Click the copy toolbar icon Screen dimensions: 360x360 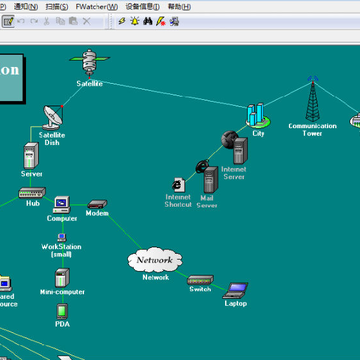coord(60,21)
